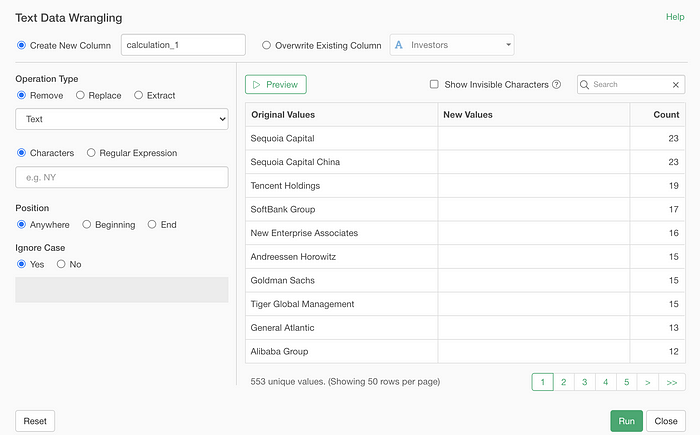700x435 pixels.
Task: Click the Preview play triangle icon
Action: pos(256,84)
